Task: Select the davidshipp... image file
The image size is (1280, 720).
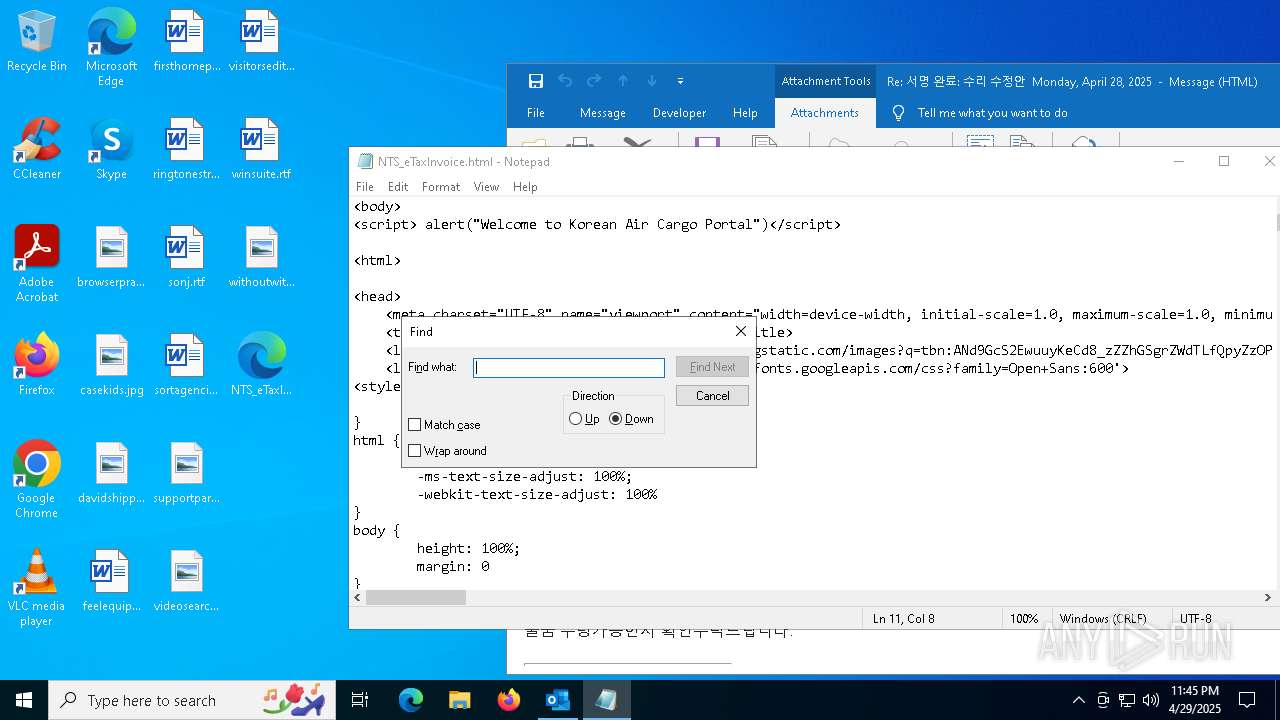Action: (x=111, y=473)
